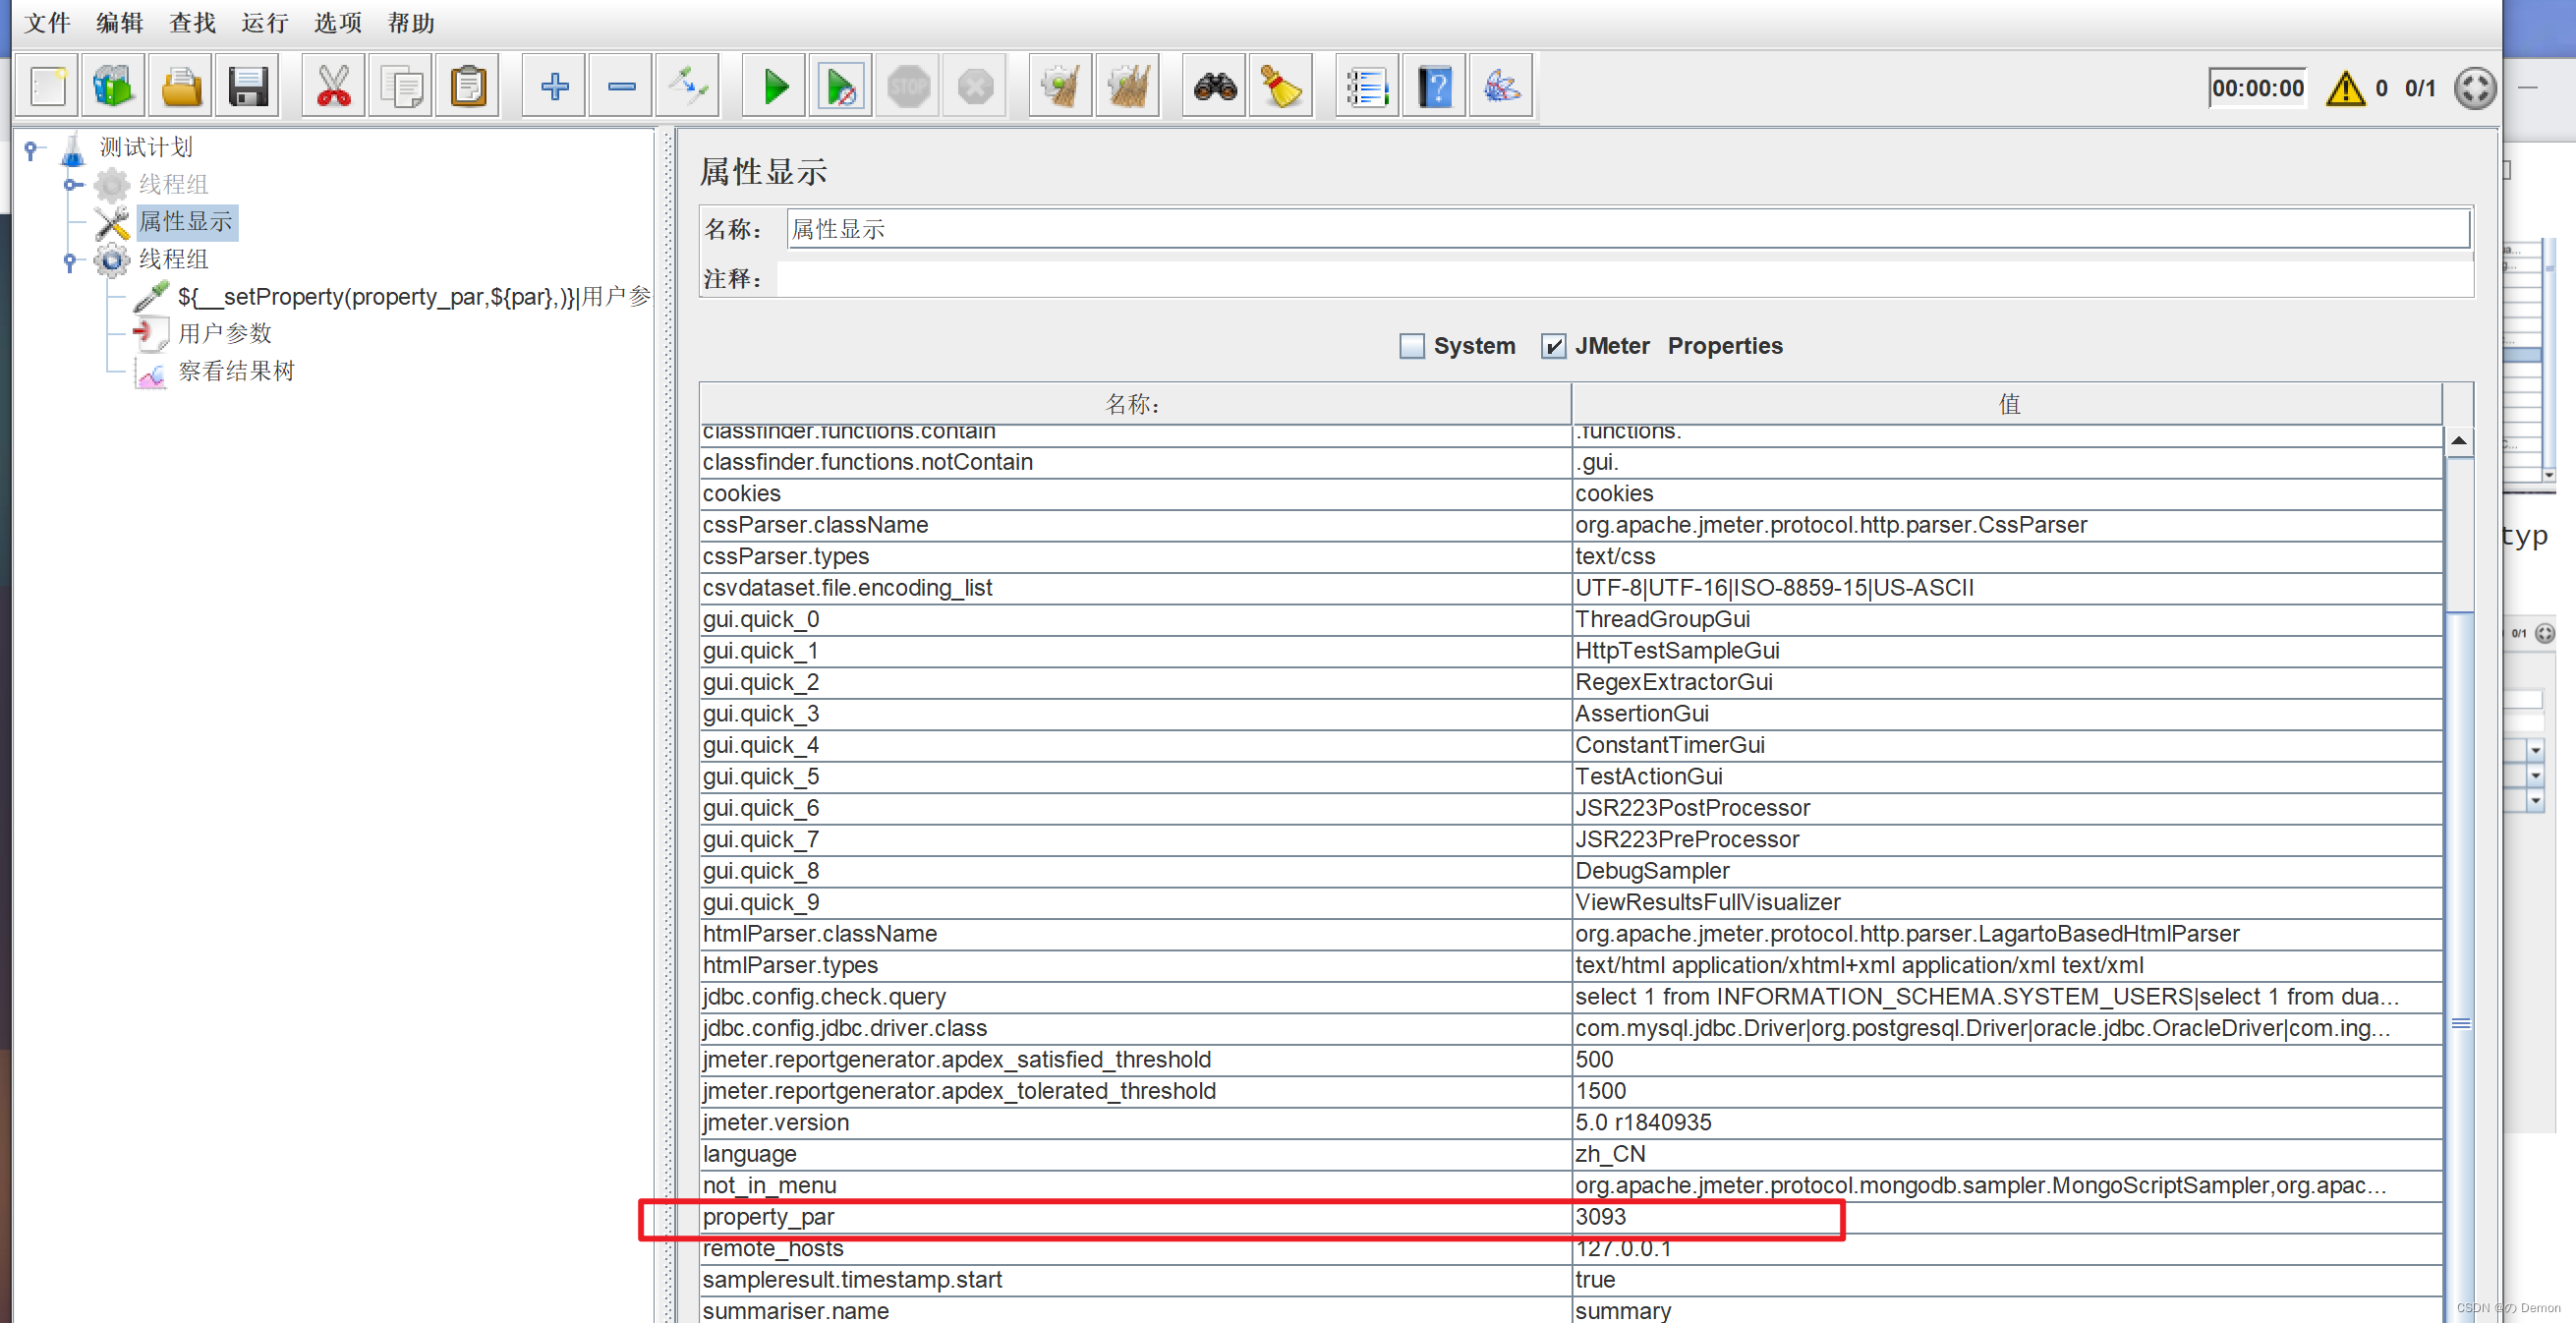
Task: Open the Help question mark icon
Action: coord(1434,87)
